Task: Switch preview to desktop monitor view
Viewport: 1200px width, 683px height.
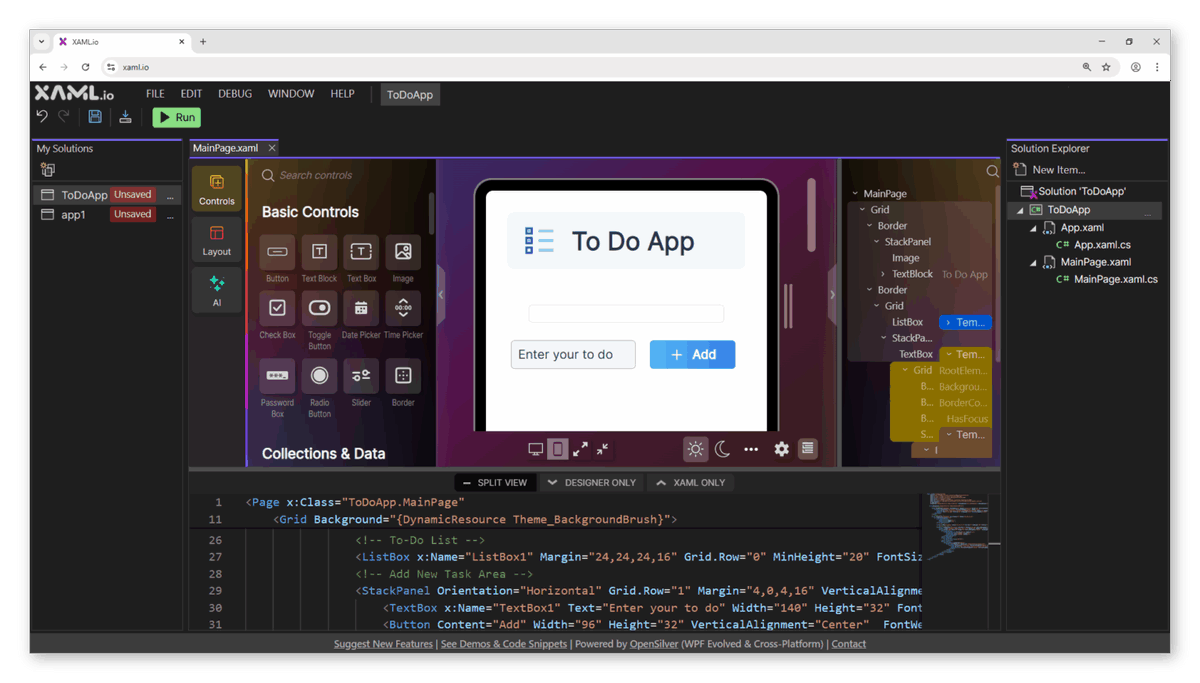Action: 536,449
